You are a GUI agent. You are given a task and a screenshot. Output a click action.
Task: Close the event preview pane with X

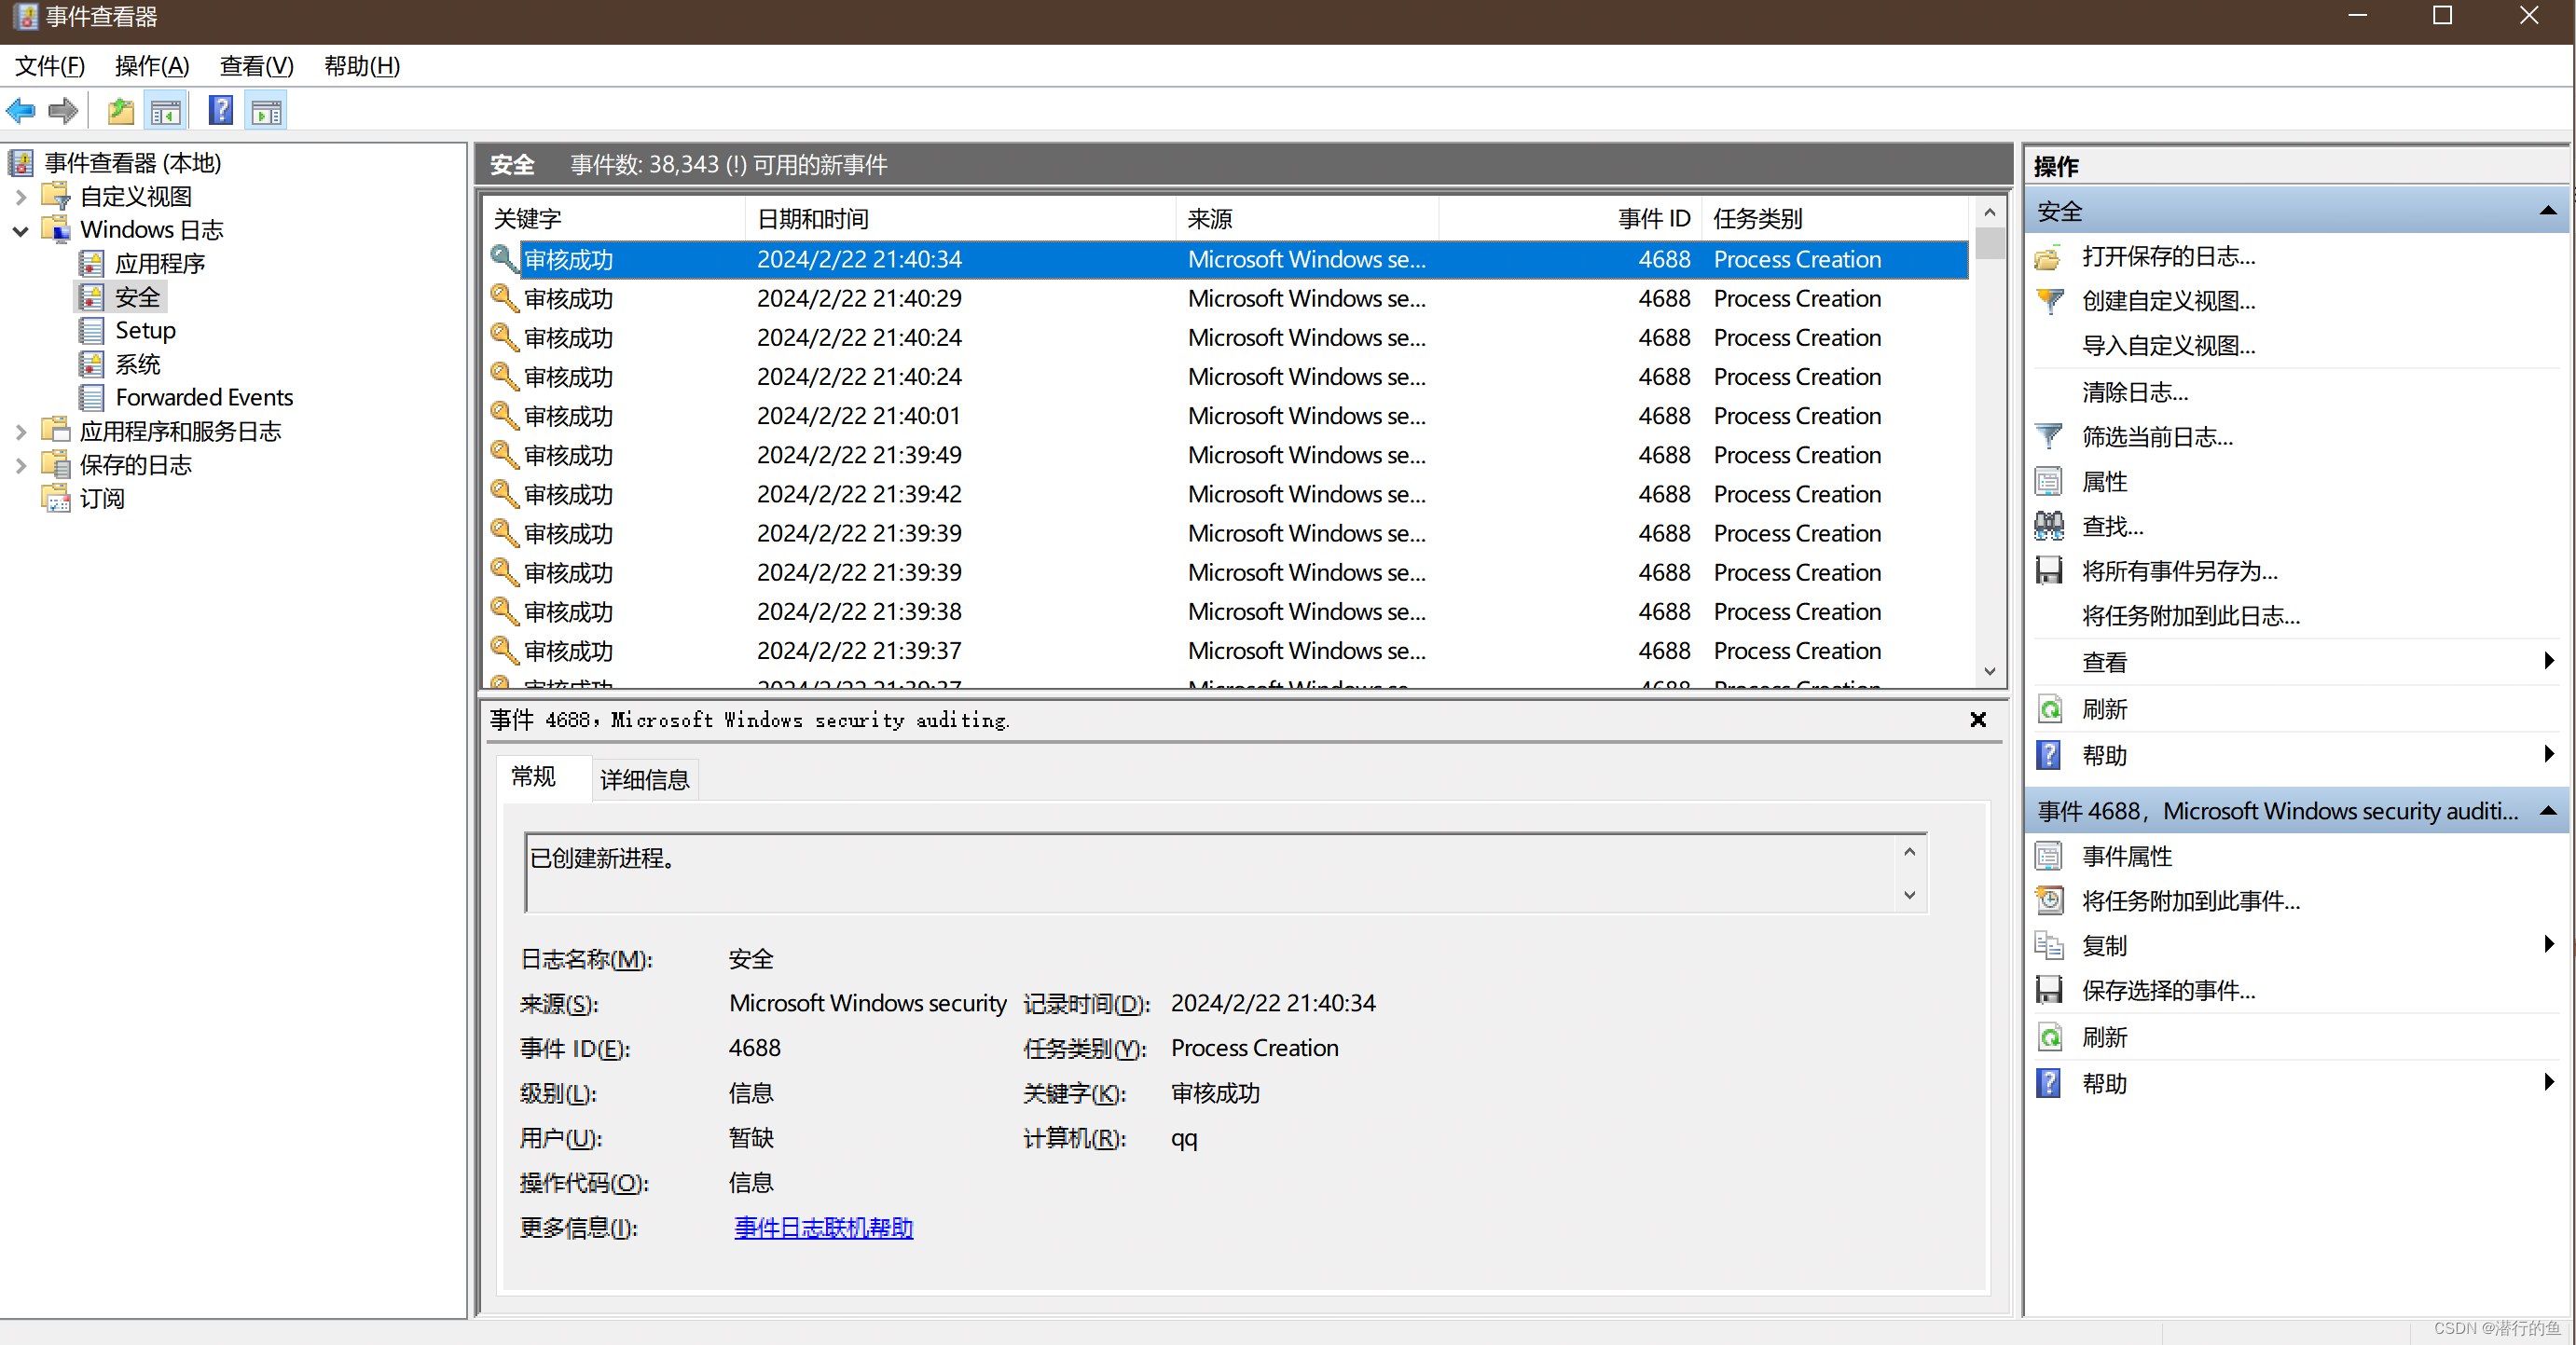(1977, 720)
